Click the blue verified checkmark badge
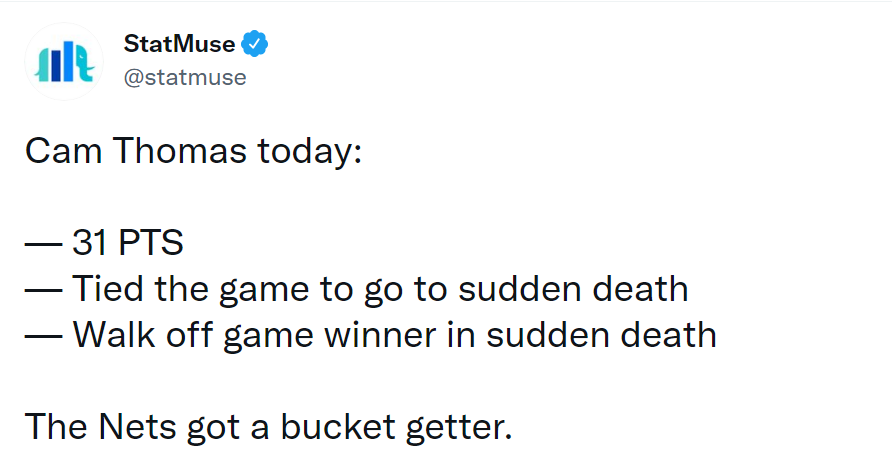The image size is (892, 464). click(x=254, y=44)
